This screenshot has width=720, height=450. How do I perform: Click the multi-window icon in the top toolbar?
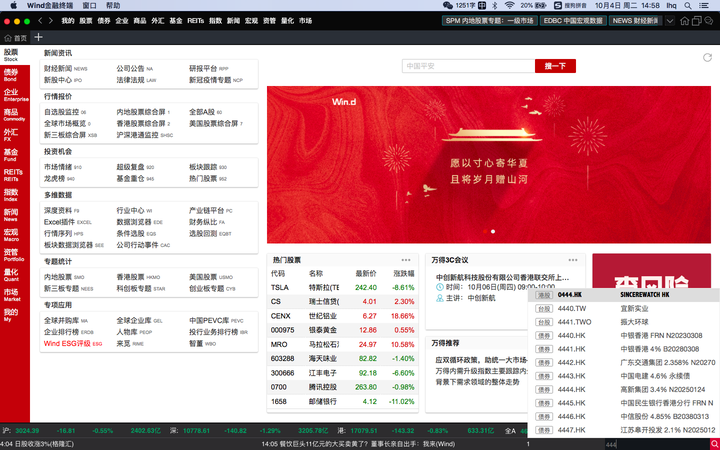pyautogui.click(x=697, y=21)
